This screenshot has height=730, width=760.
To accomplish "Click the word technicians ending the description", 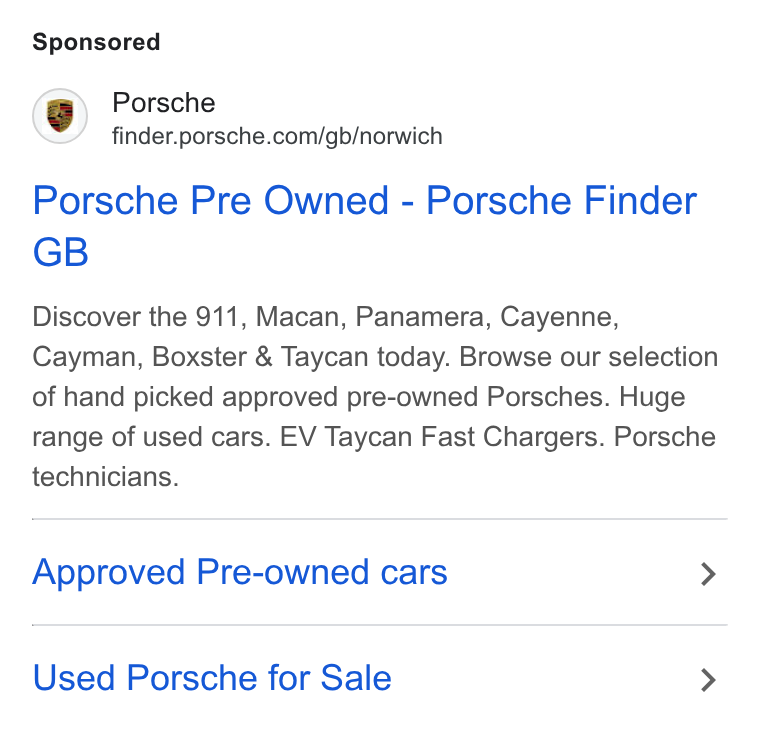I will (106, 477).
